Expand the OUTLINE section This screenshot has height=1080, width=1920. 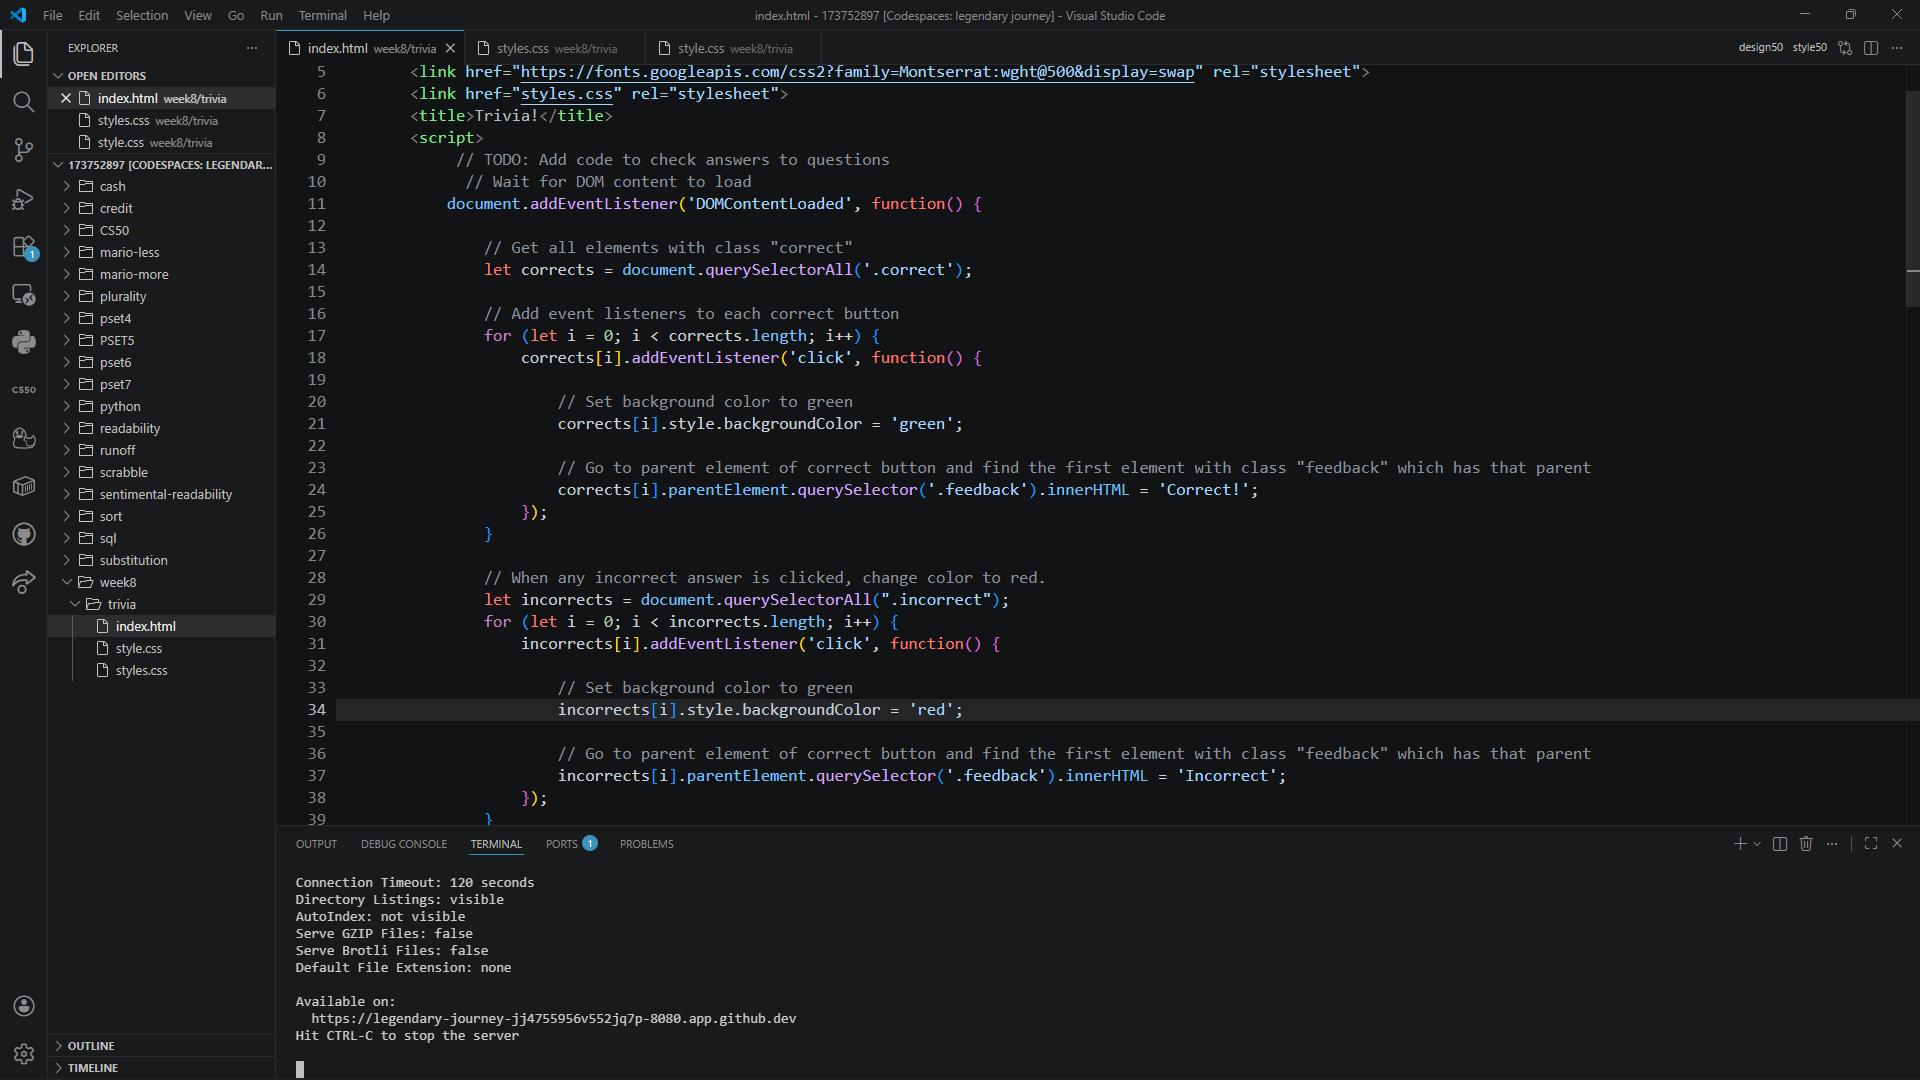(x=91, y=1046)
